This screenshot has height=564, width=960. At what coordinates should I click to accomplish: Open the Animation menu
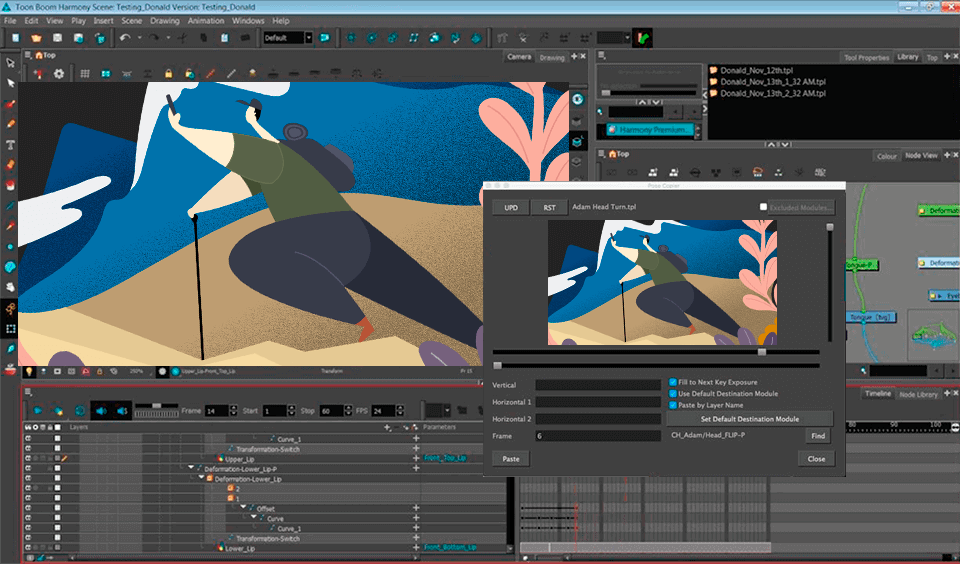pyautogui.click(x=206, y=20)
